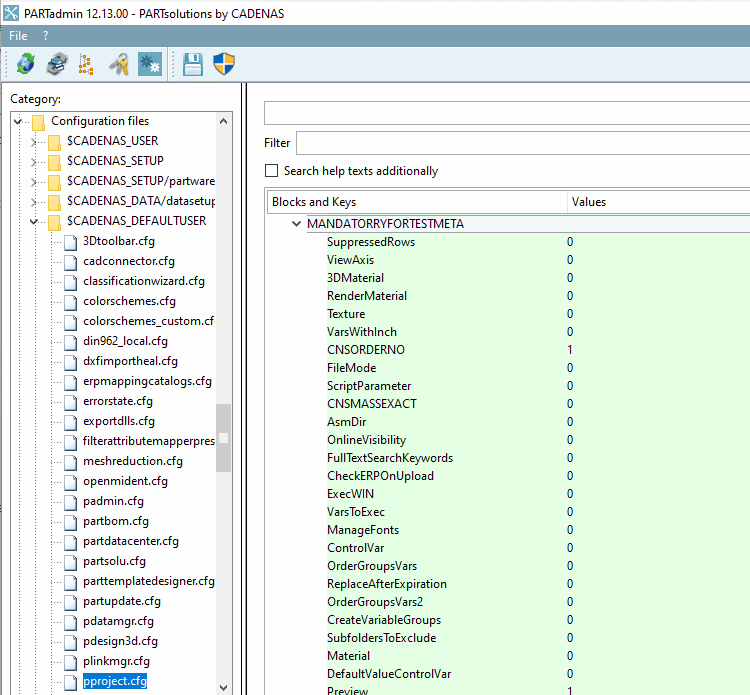Select colorschemes_custom.cfg file
Viewport: 750px width, 695px height.
(x=148, y=321)
